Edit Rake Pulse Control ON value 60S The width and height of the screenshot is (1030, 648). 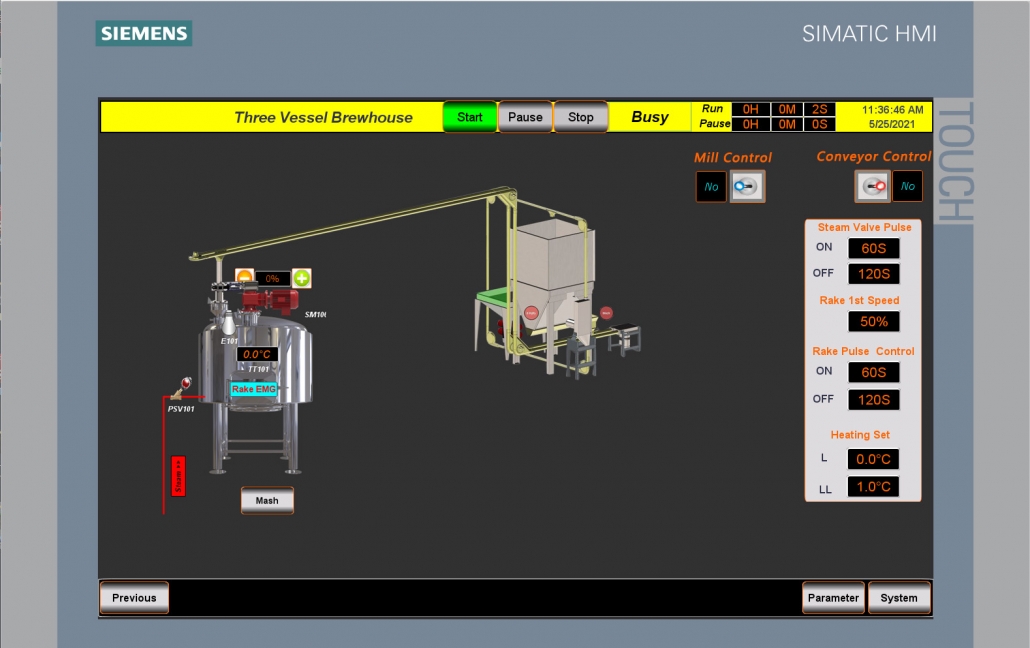click(x=874, y=373)
